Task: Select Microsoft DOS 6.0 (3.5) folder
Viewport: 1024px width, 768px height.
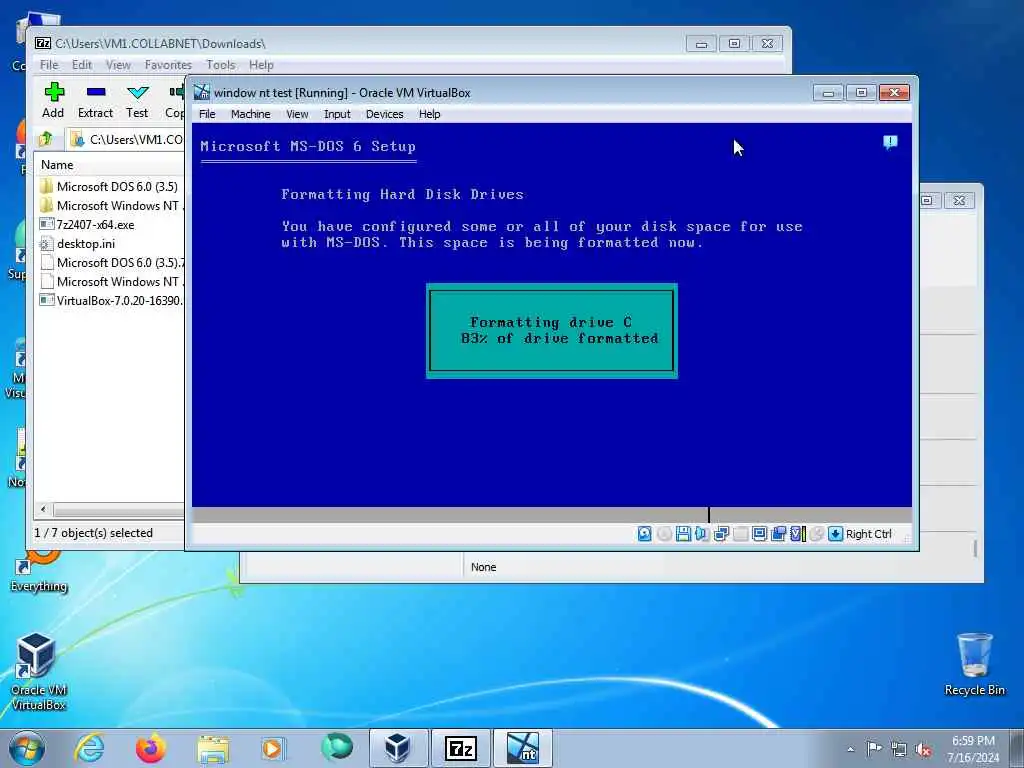Action: pyautogui.click(x=110, y=187)
